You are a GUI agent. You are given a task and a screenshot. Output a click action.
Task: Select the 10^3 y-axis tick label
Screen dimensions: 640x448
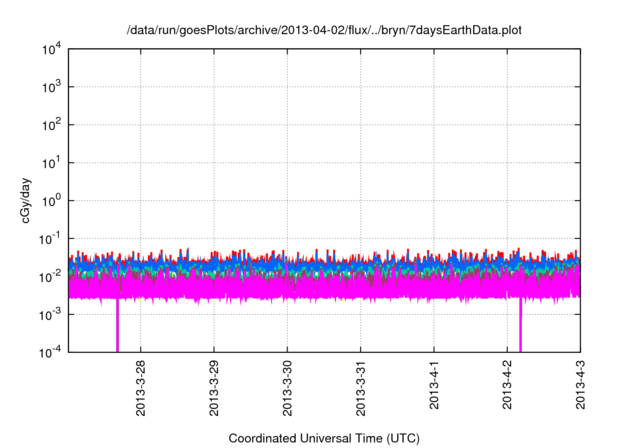[51, 87]
